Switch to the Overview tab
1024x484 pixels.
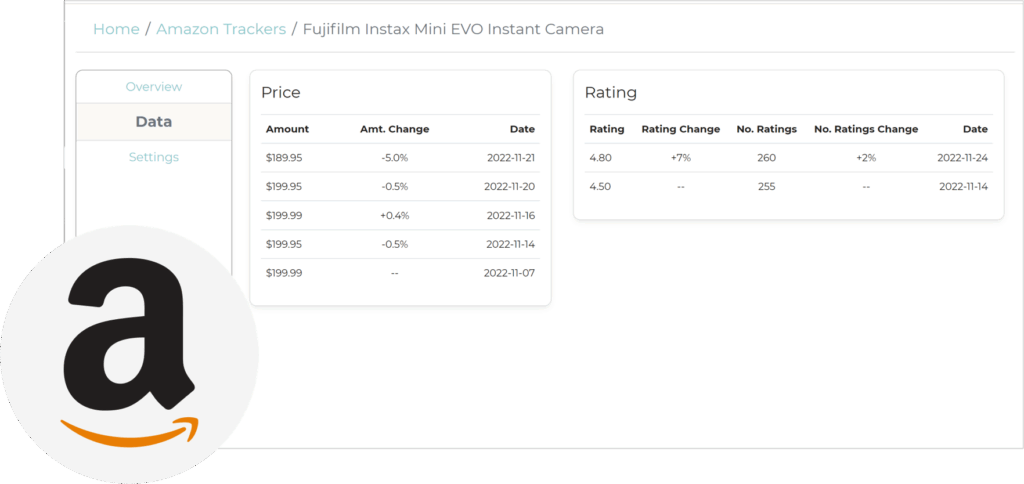tap(154, 87)
